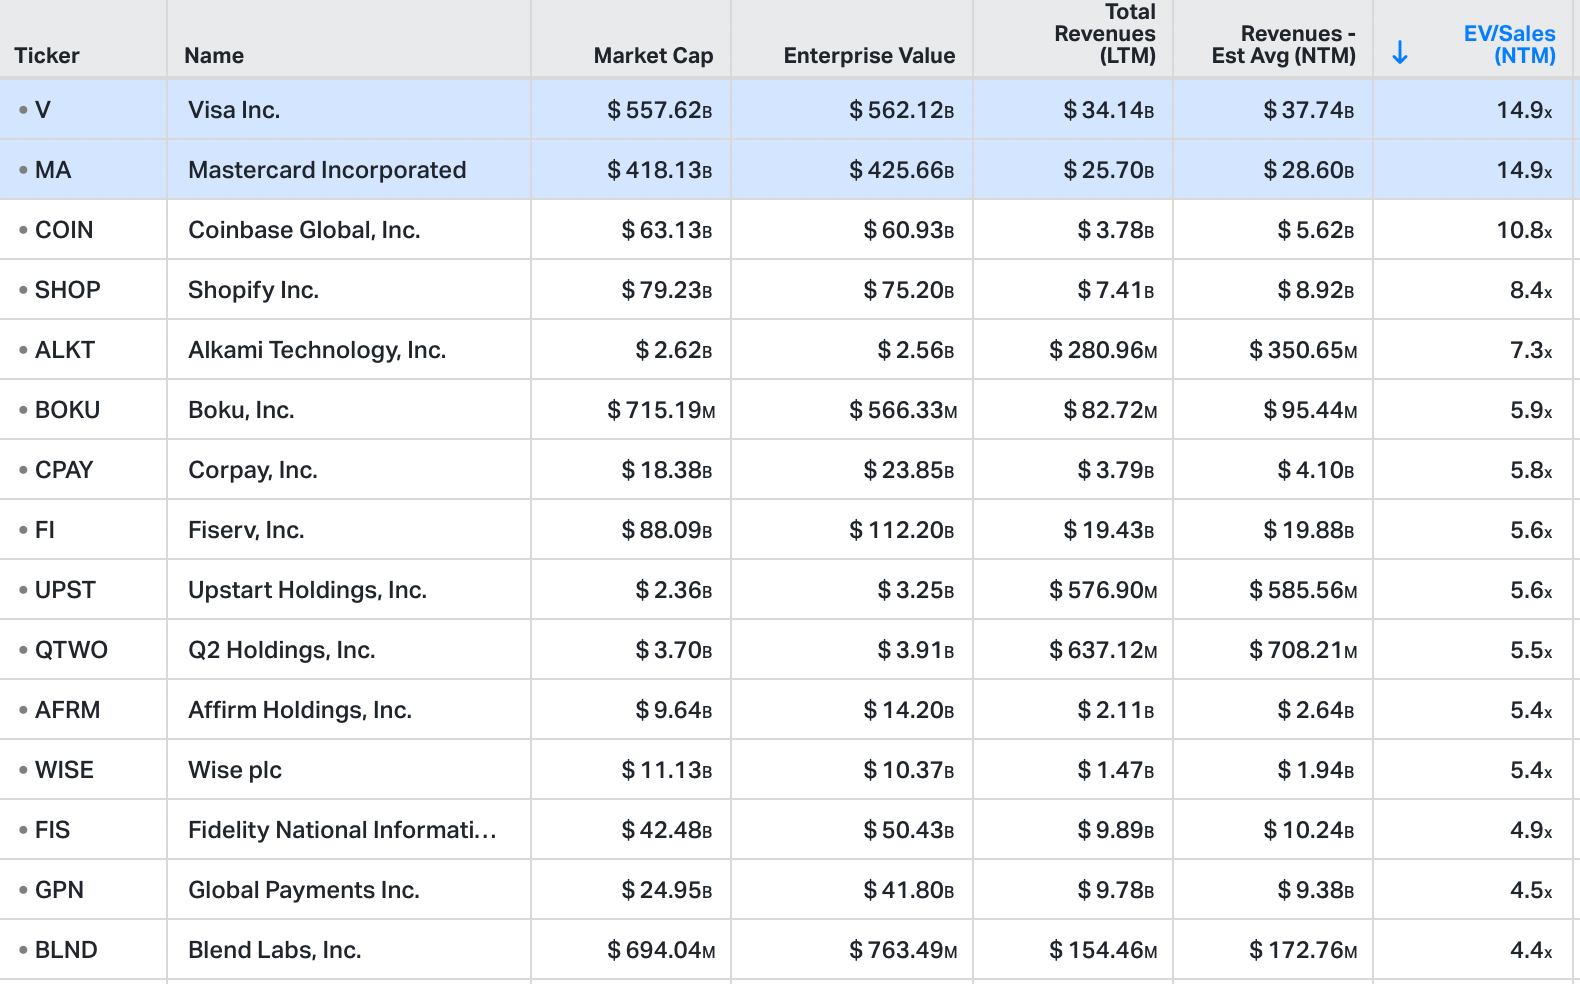Click the AFRM ticker

point(68,710)
